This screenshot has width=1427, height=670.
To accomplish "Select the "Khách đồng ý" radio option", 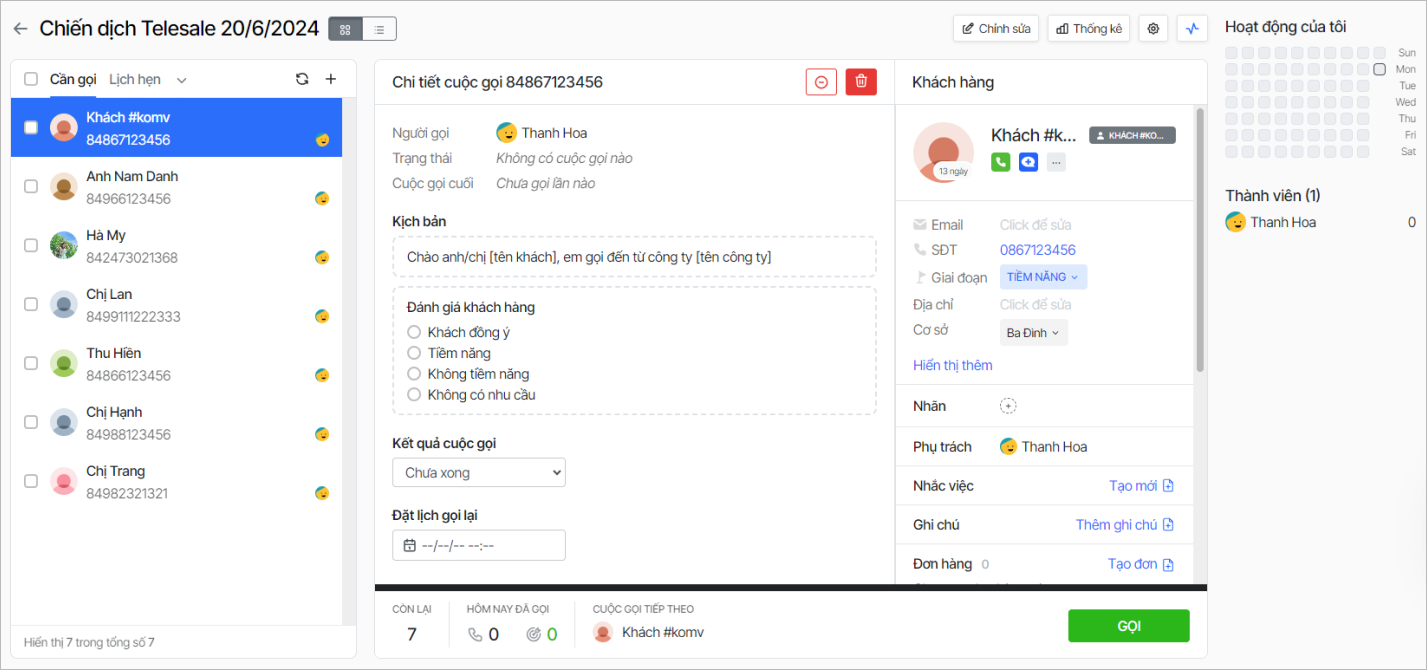I will click(x=414, y=332).
